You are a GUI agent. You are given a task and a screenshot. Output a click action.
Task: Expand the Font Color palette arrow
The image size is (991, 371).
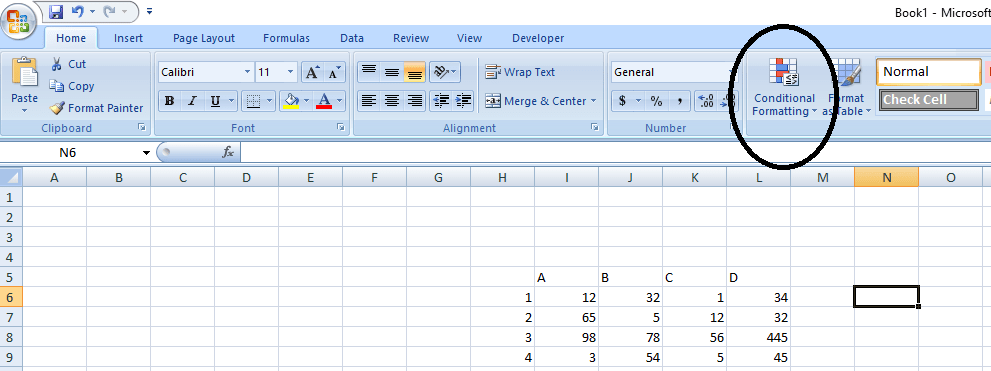pos(339,100)
